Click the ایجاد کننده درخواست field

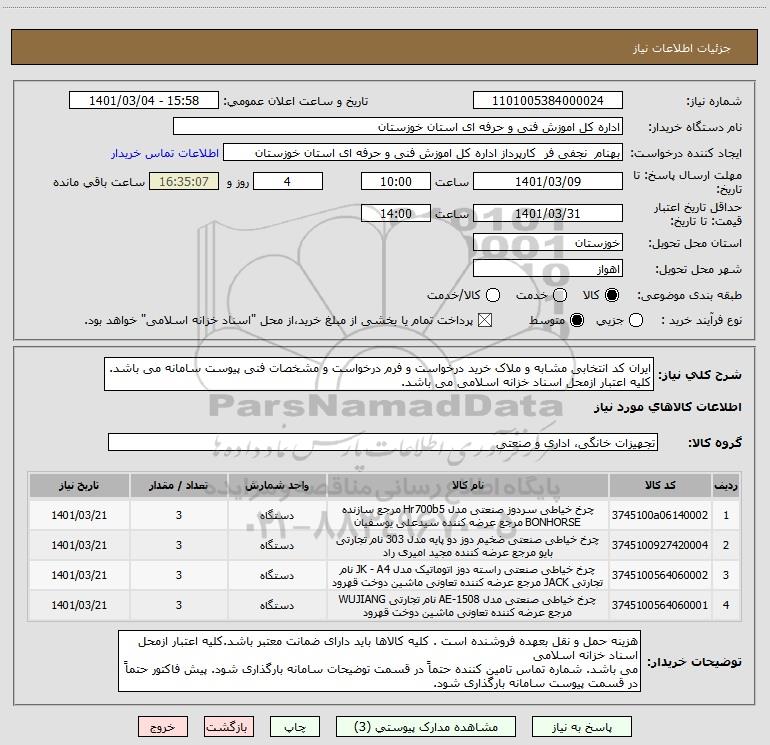[423, 153]
